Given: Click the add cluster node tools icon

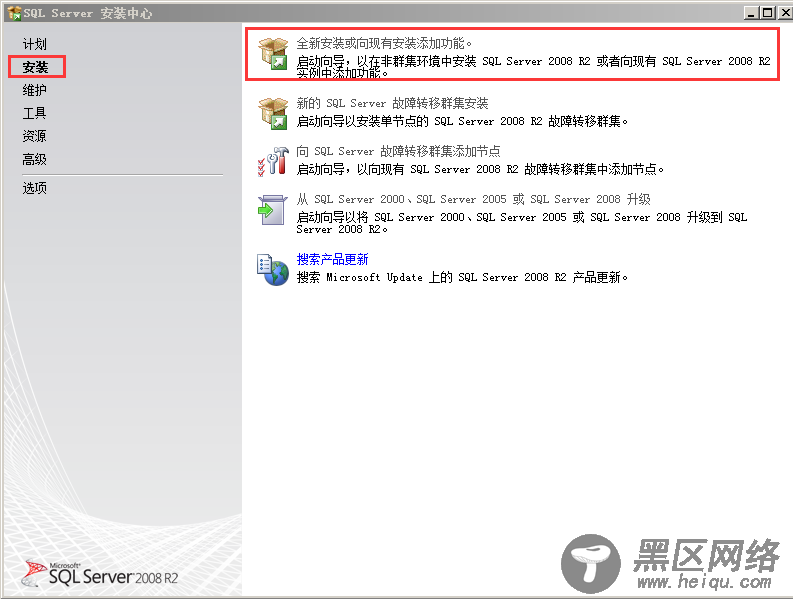Looking at the screenshot, I should pos(273,161).
